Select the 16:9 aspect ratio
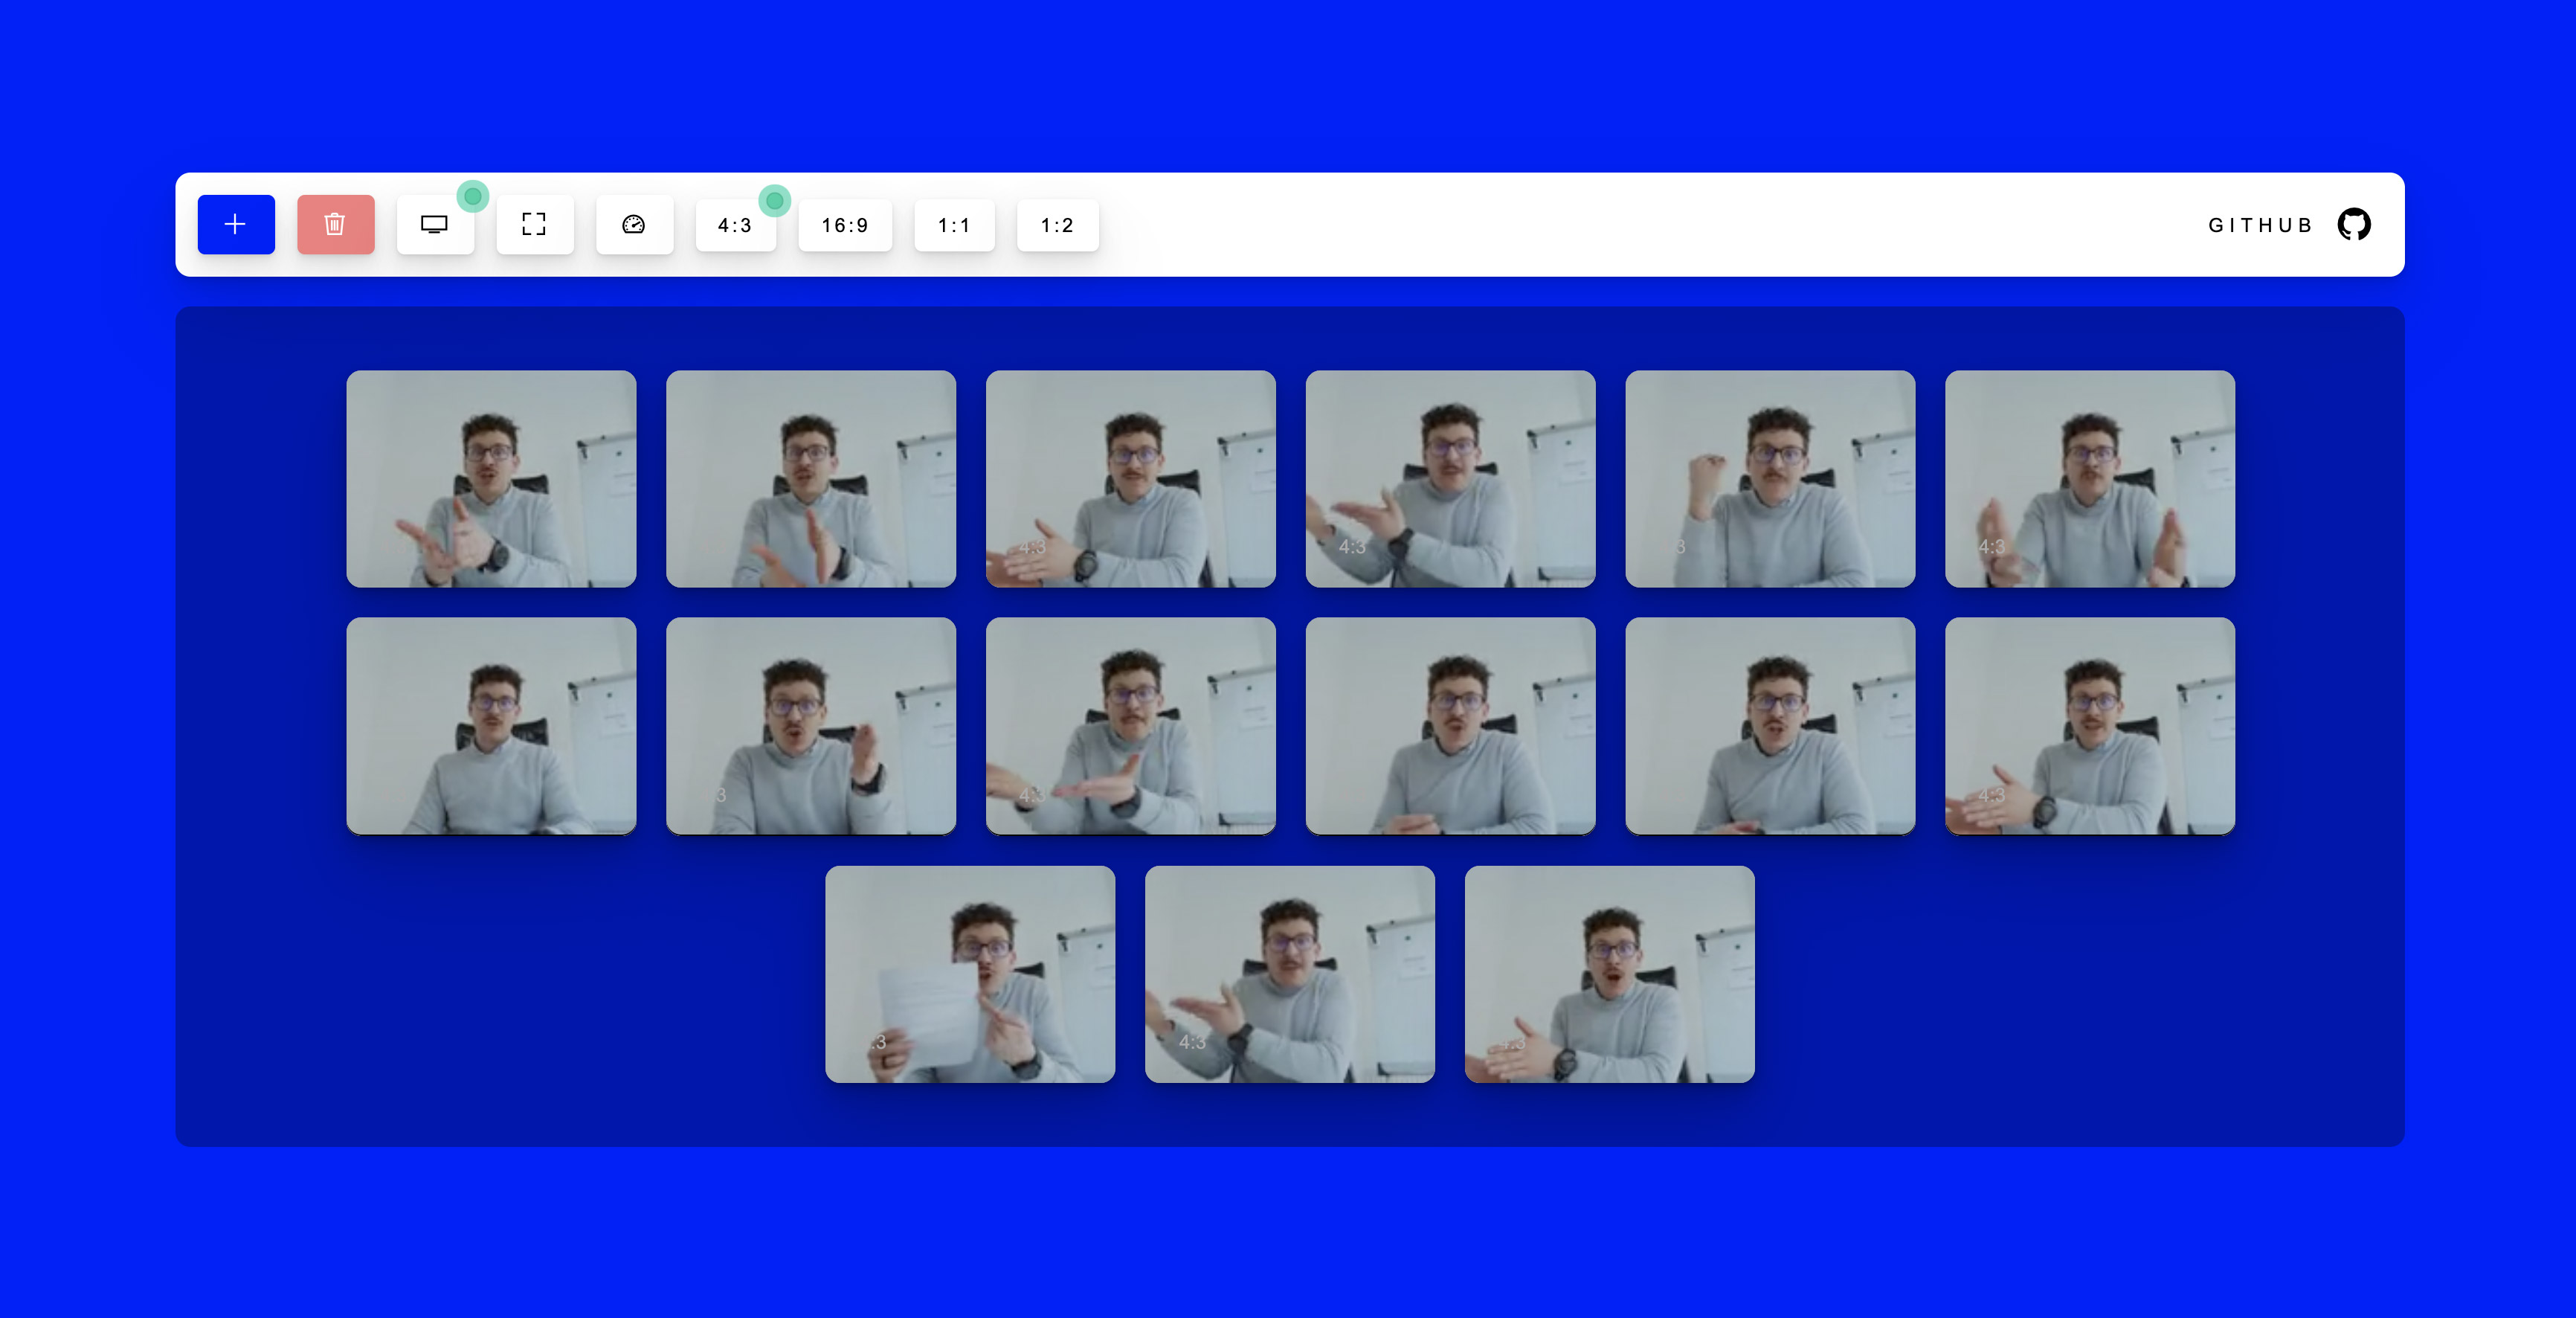The height and width of the screenshot is (1318, 2576). [845, 225]
